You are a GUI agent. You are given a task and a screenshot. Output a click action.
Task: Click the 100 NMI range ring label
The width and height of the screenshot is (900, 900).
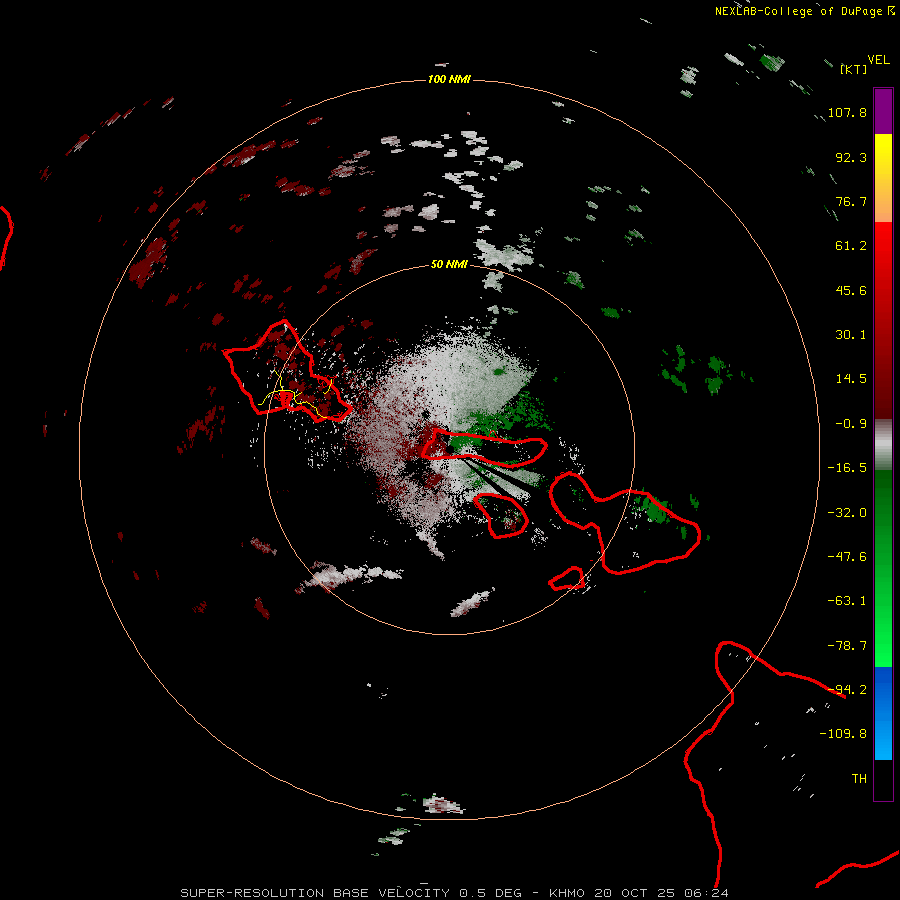pos(449,79)
